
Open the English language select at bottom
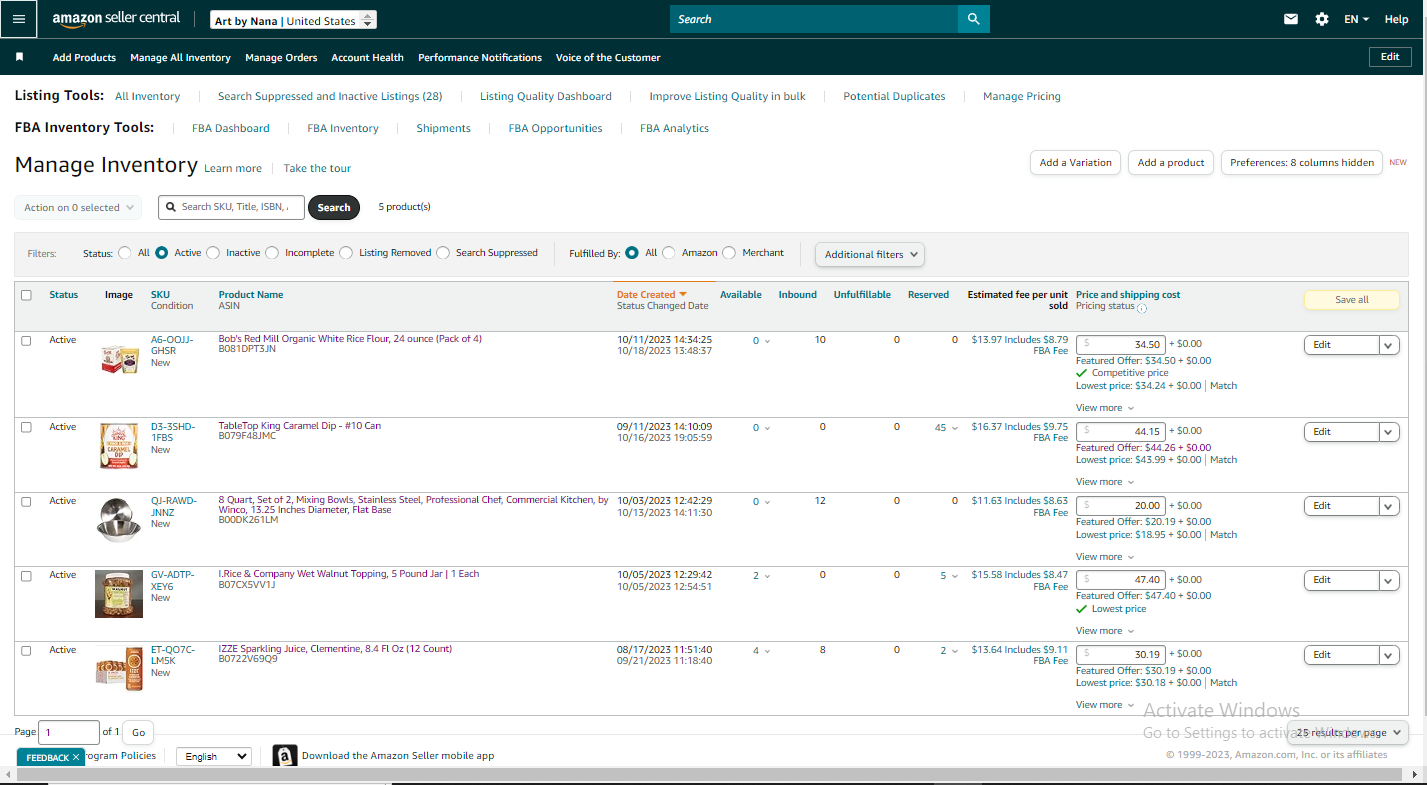pyautogui.click(x=213, y=756)
